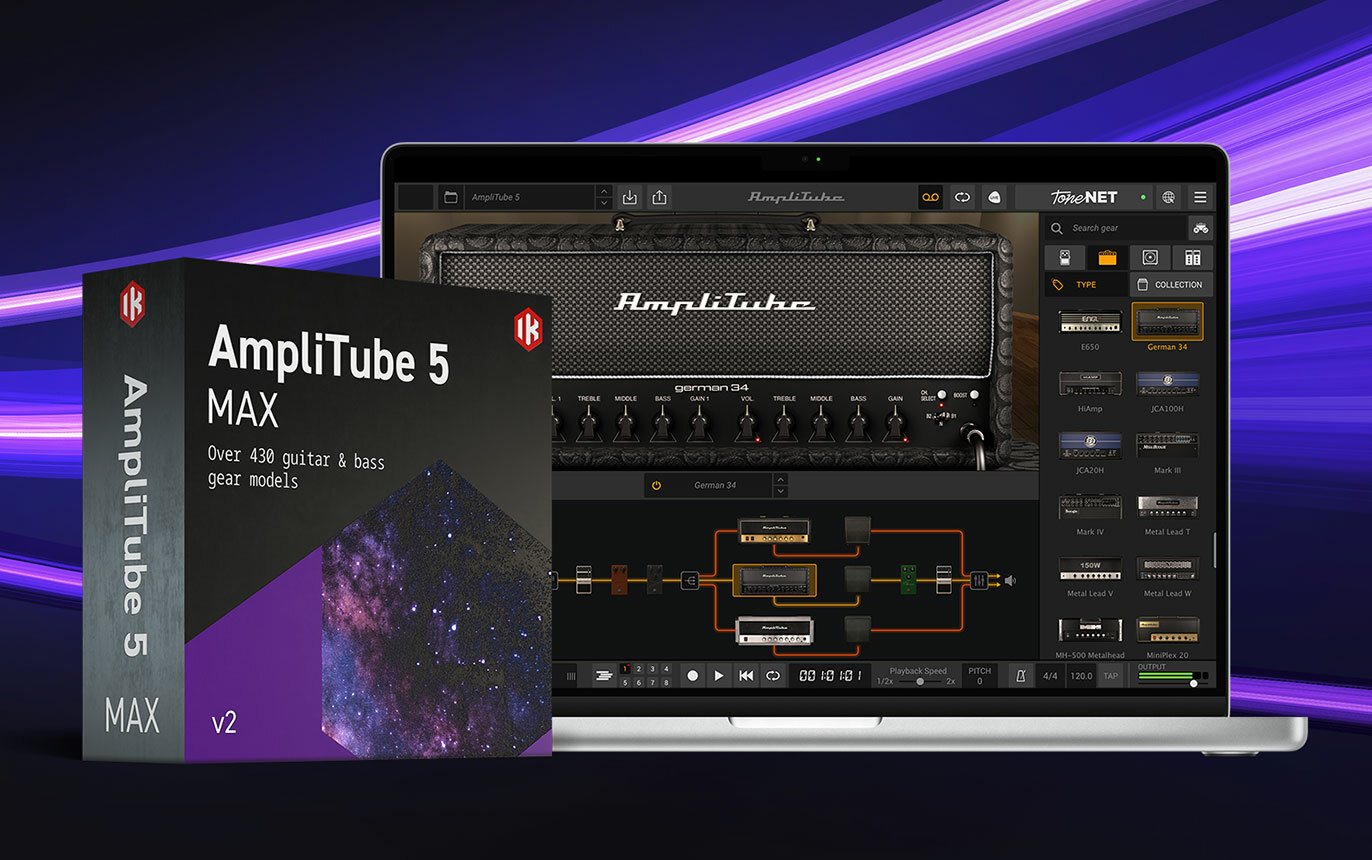
Task: Open the hamburger menu in the top bar
Action: [1200, 197]
